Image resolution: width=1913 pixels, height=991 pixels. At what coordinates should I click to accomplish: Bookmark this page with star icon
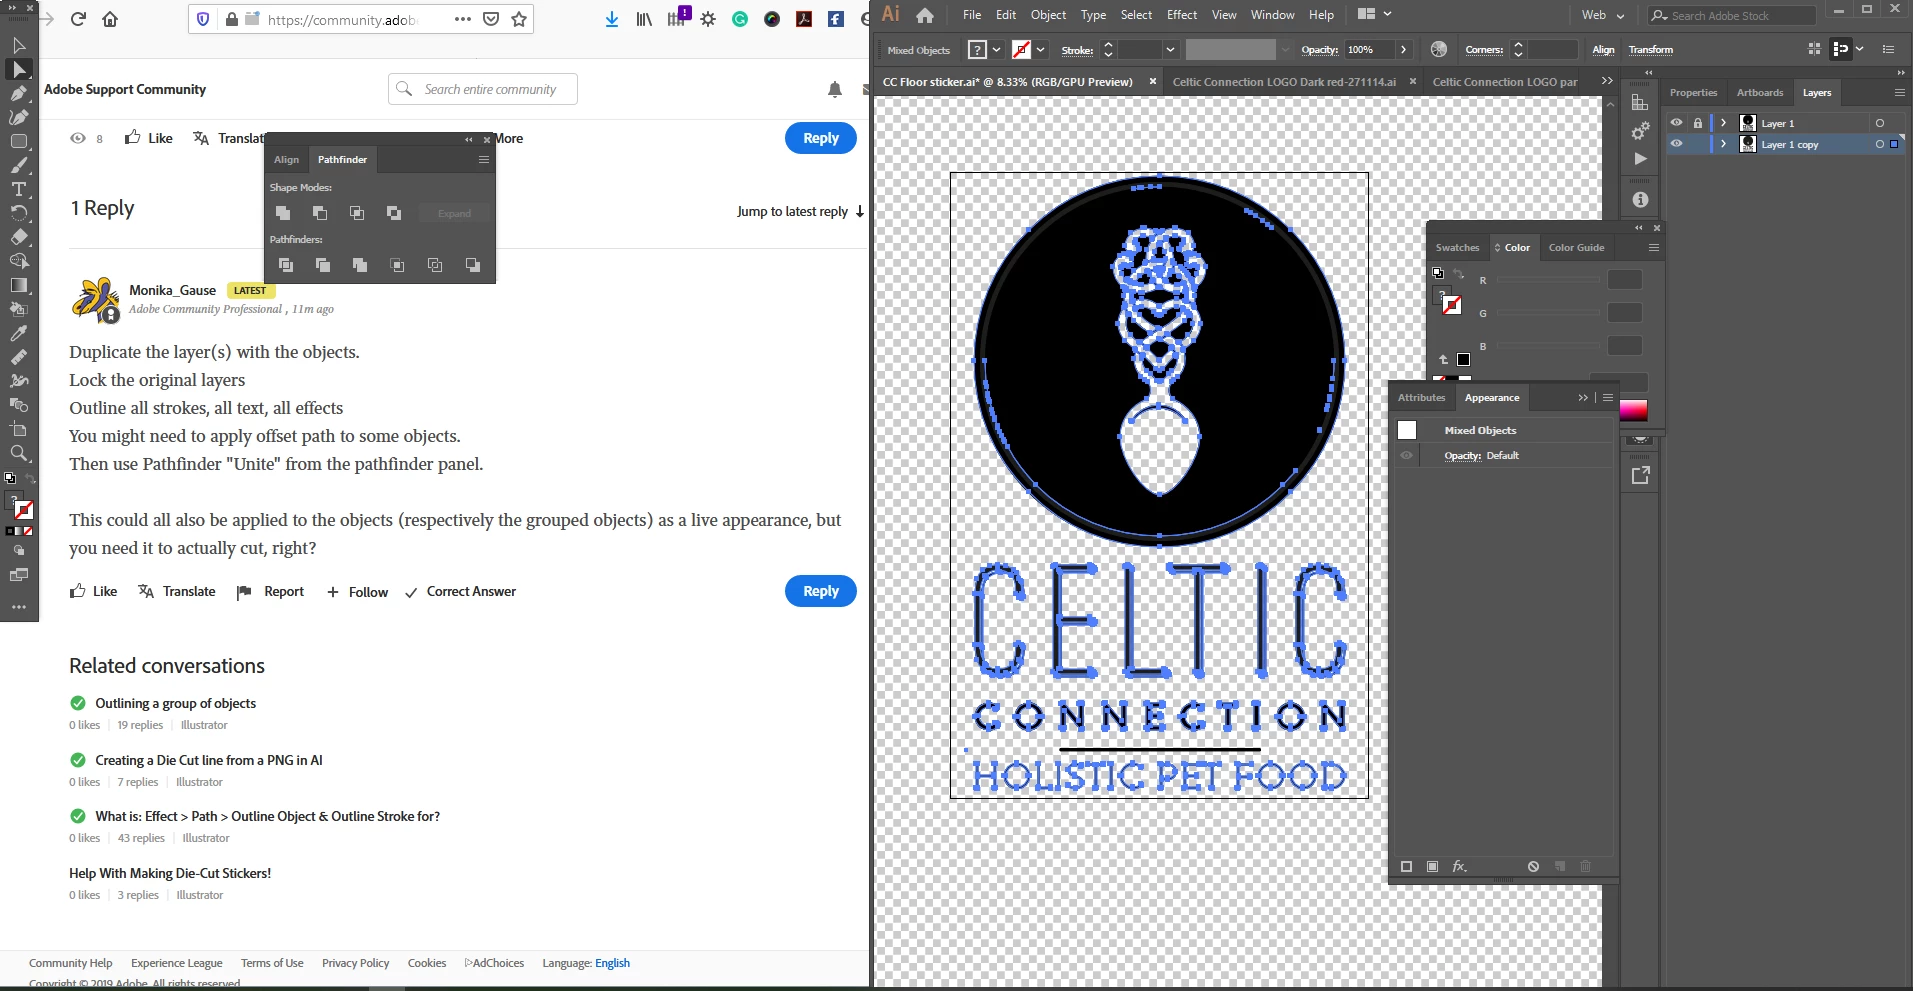coord(519,19)
